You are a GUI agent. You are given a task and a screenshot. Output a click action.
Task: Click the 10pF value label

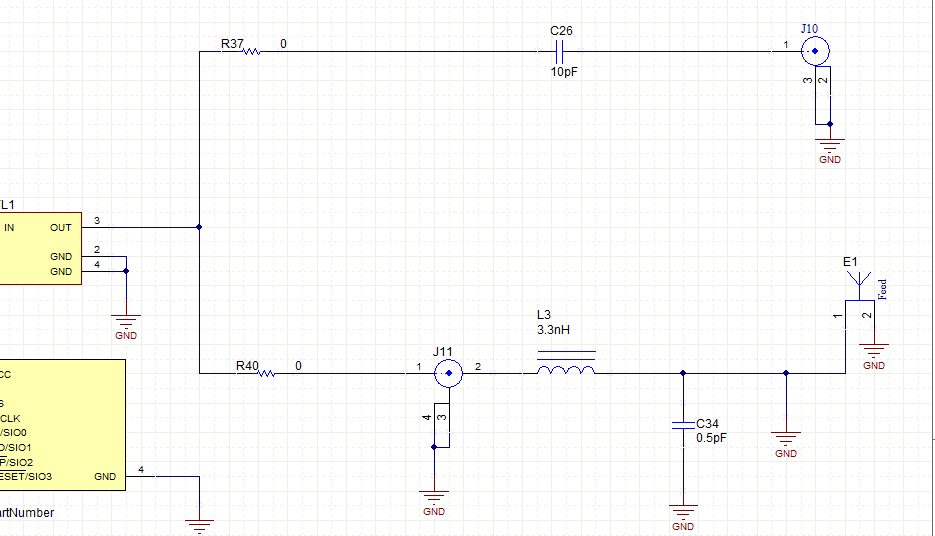[564, 72]
